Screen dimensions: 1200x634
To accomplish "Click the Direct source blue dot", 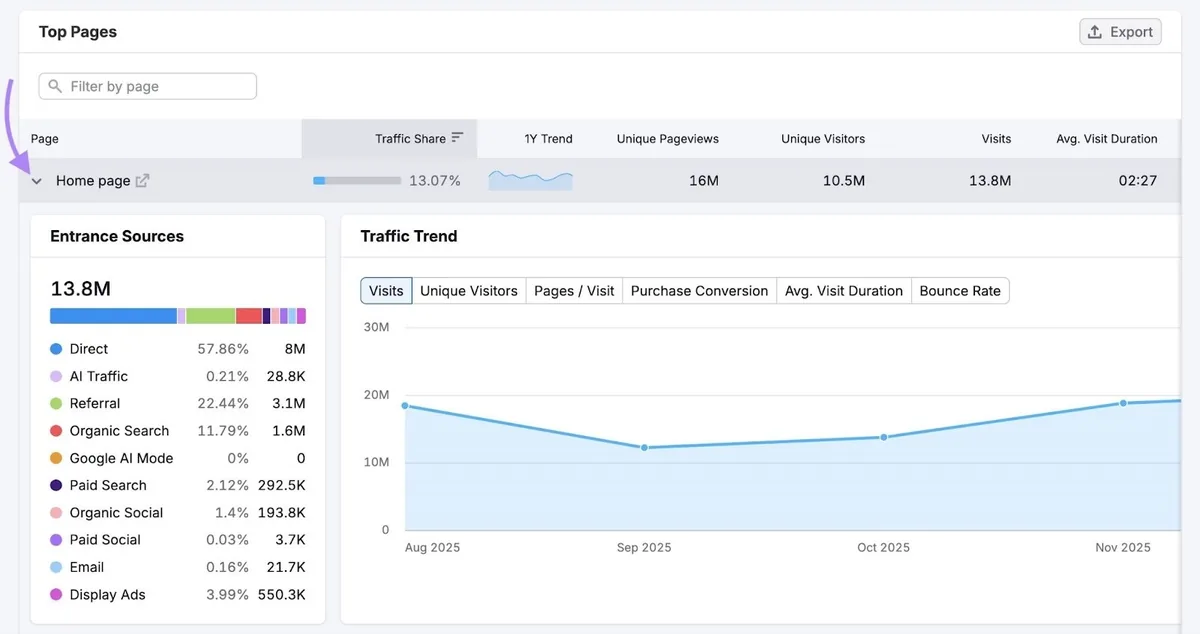I will (56, 349).
